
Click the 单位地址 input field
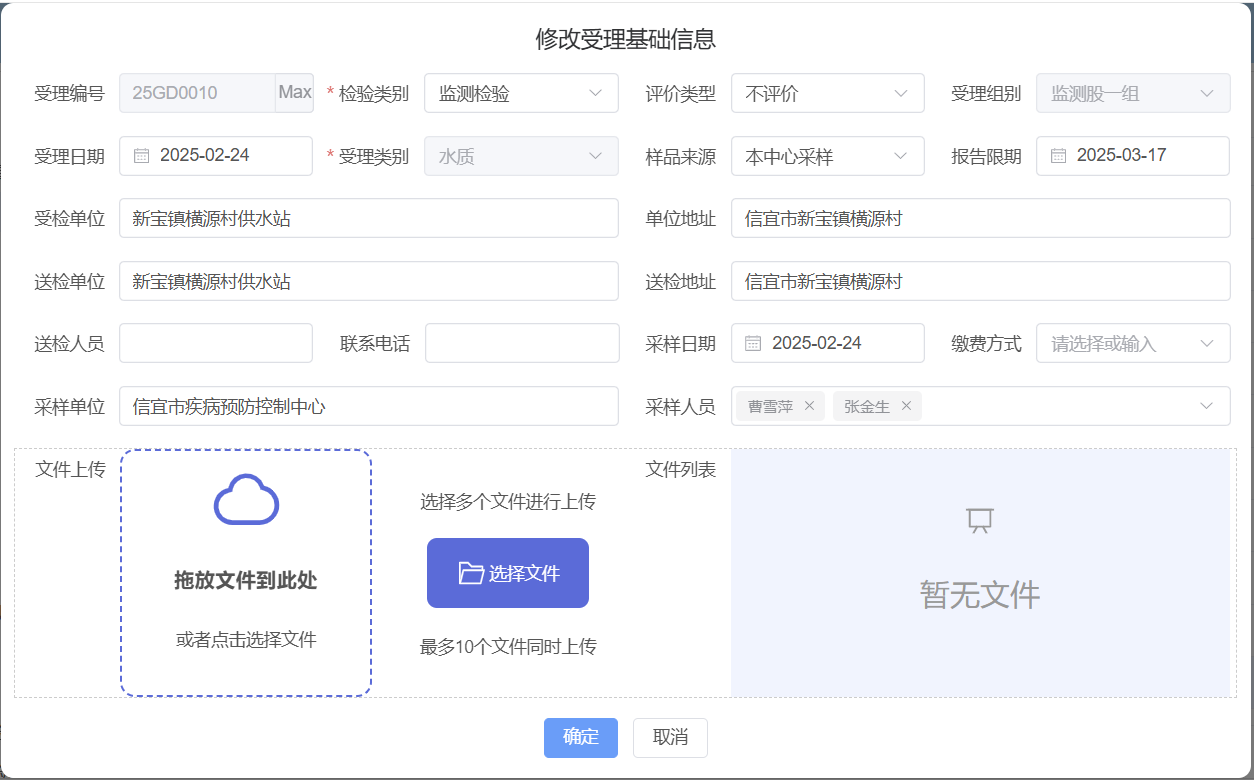coord(981,218)
